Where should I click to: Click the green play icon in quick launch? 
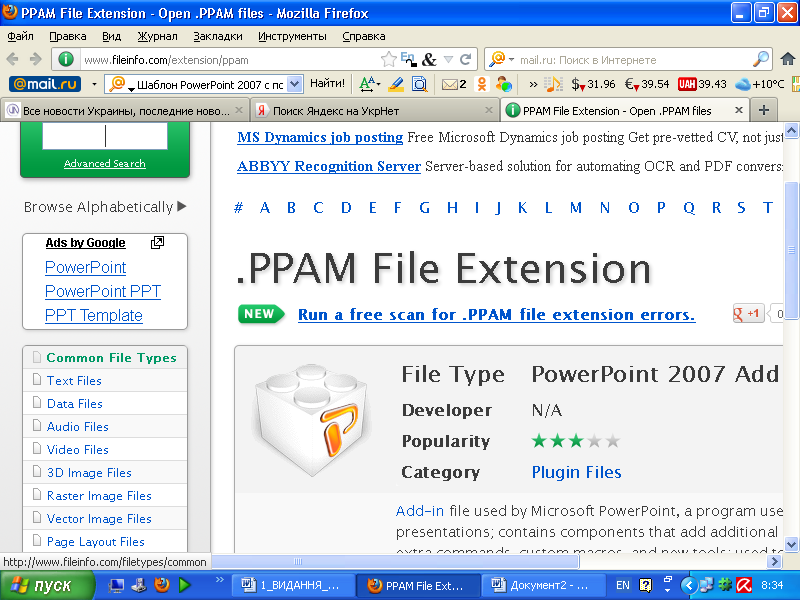[x=185, y=585]
